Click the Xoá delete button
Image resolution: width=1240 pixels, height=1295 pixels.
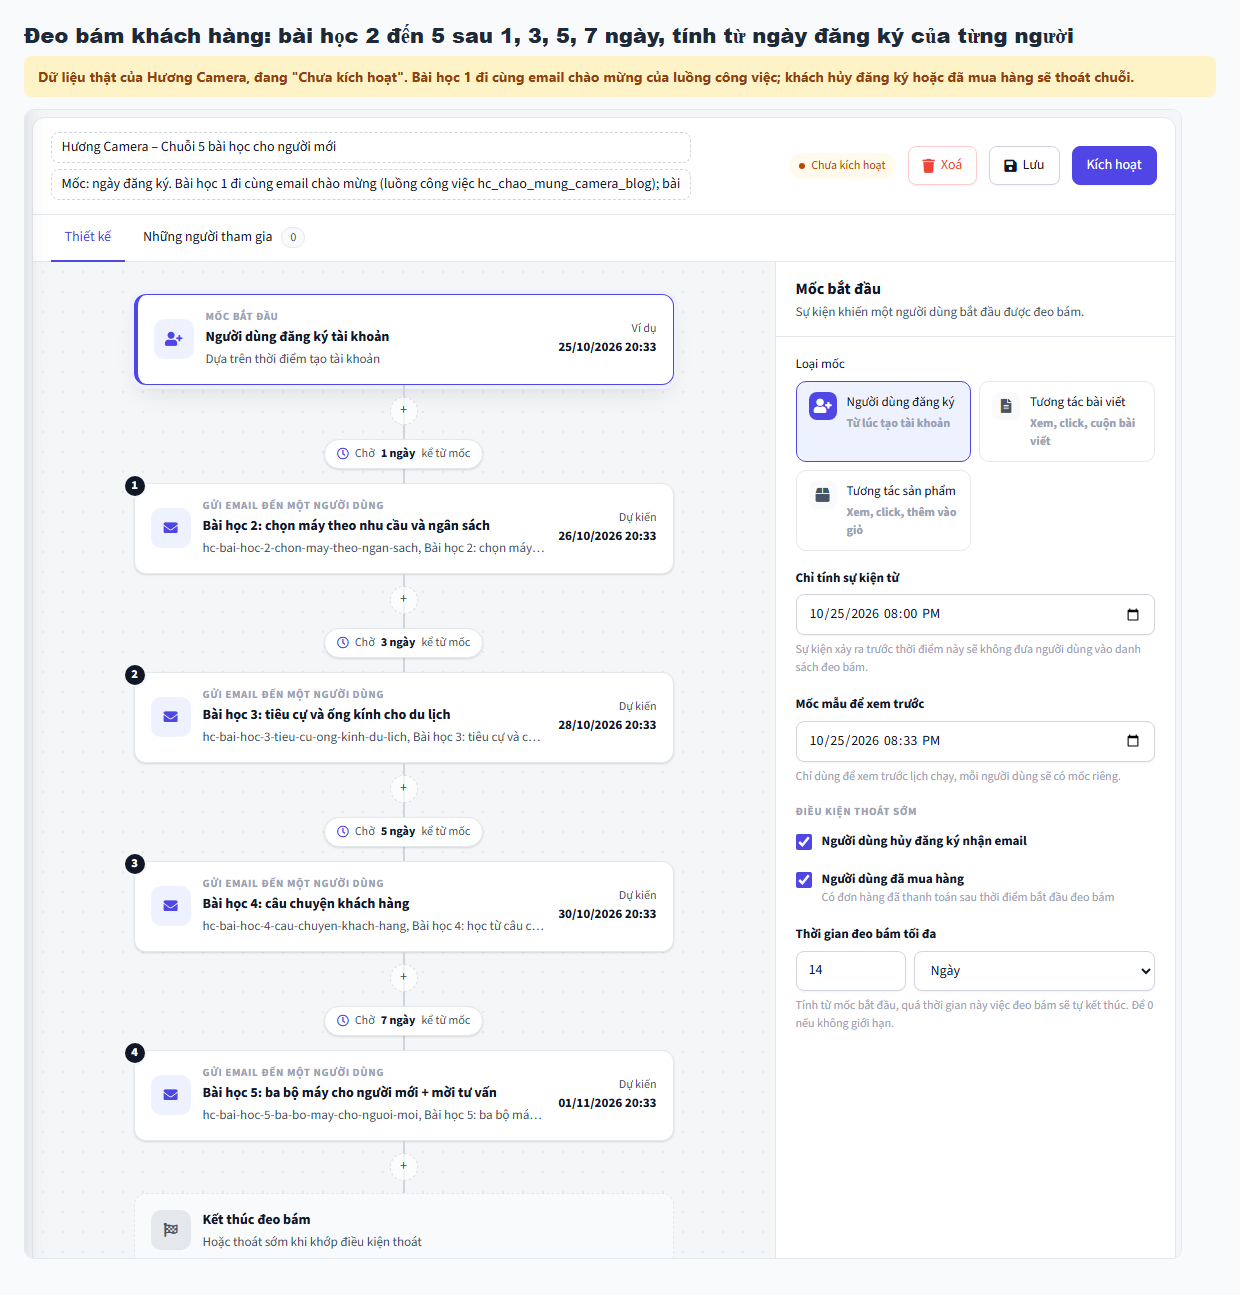[x=942, y=166]
